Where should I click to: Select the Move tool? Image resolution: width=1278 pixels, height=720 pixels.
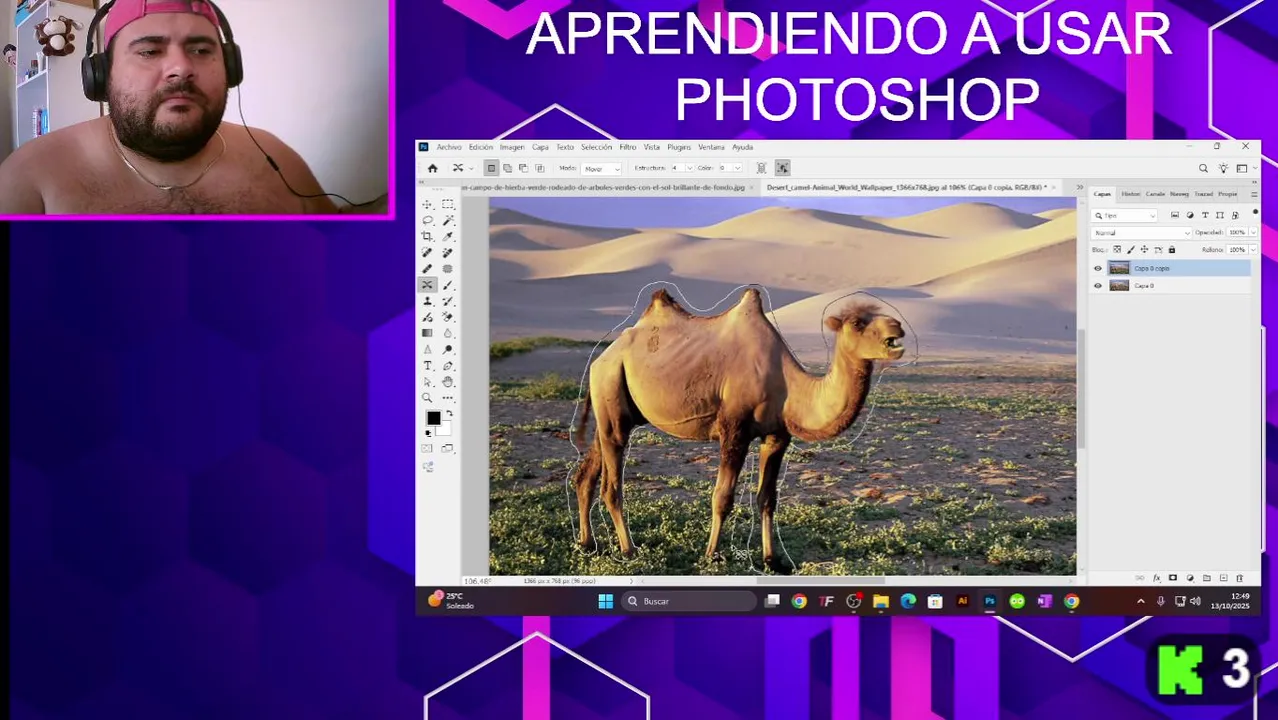(427, 204)
